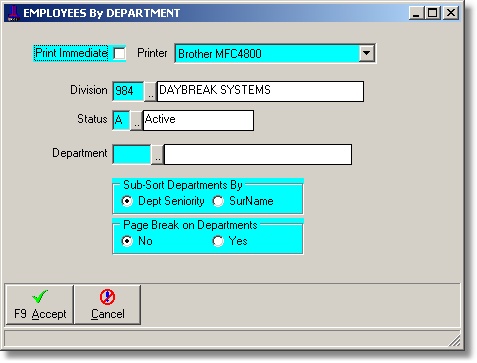This screenshot has height=363, width=477.
Task: Open the Division lookup button
Action: point(151,91)
